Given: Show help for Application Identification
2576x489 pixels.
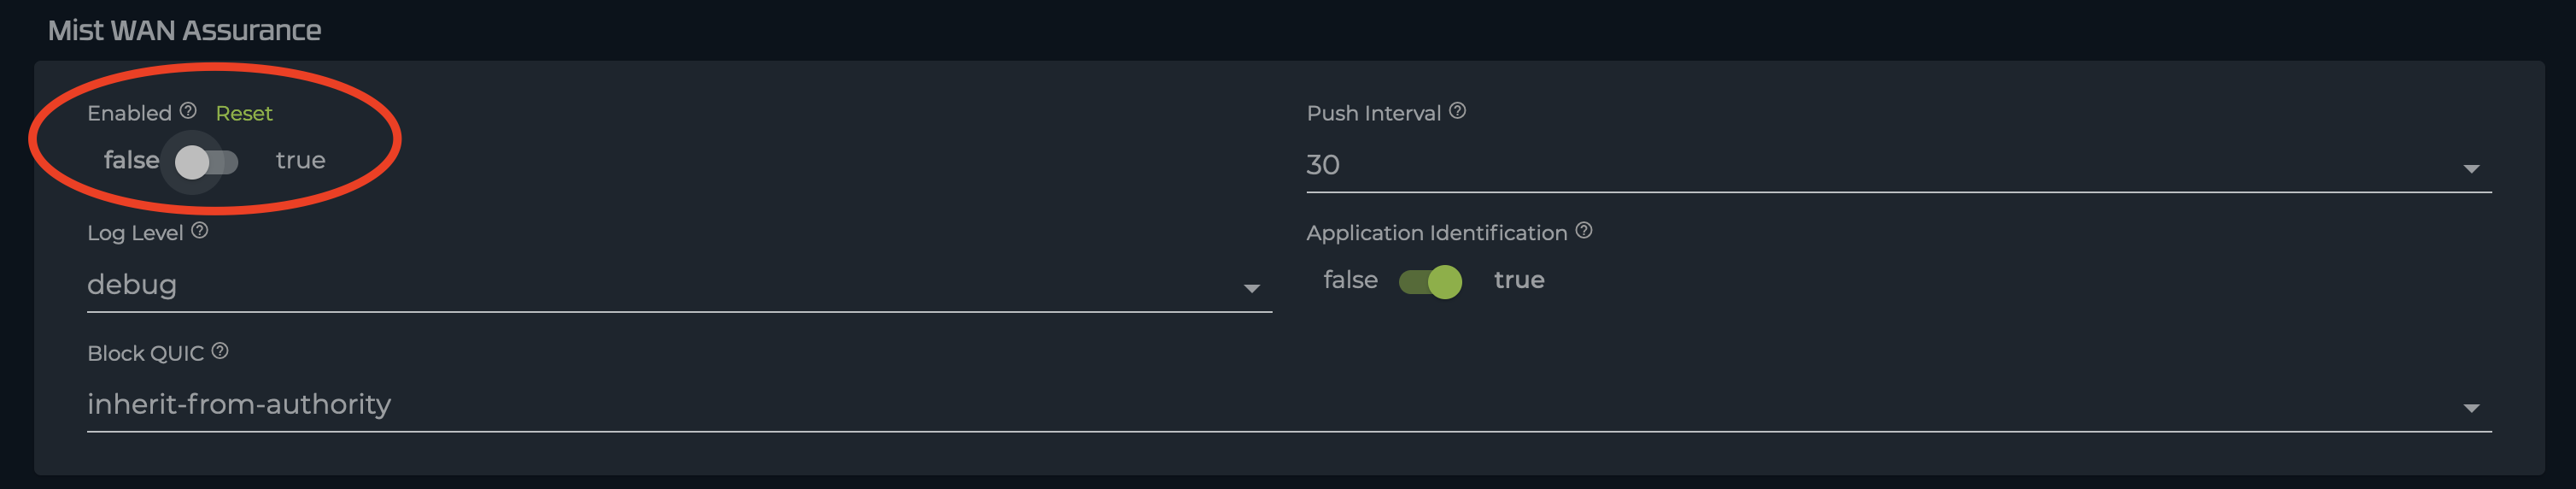Looking at the screenshot, I should [x=1584, y=231].
